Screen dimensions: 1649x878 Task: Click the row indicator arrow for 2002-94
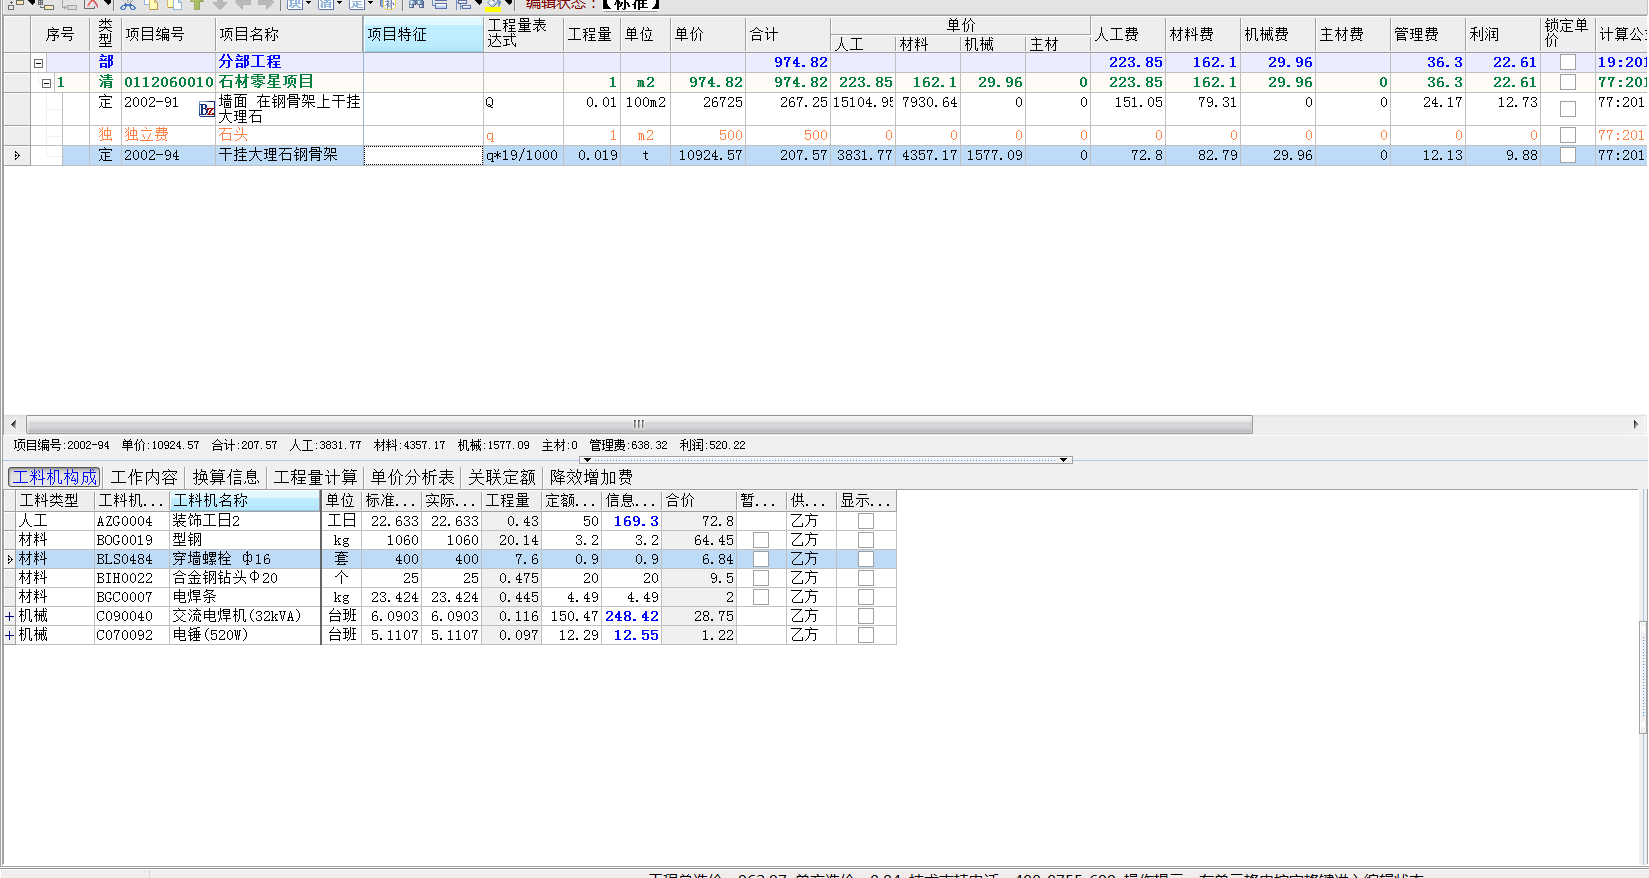16,155
